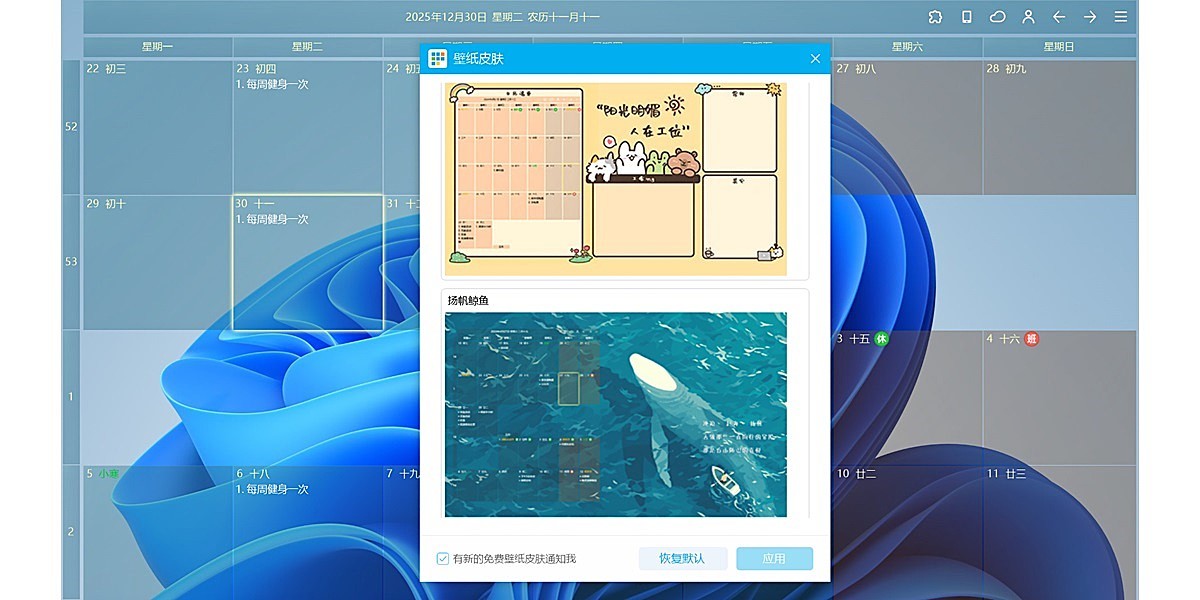Toggle 有新的免费壁纸皮肤通知我 checkbox
Screen dimensions: 1200x600
(x=443, y=559)
